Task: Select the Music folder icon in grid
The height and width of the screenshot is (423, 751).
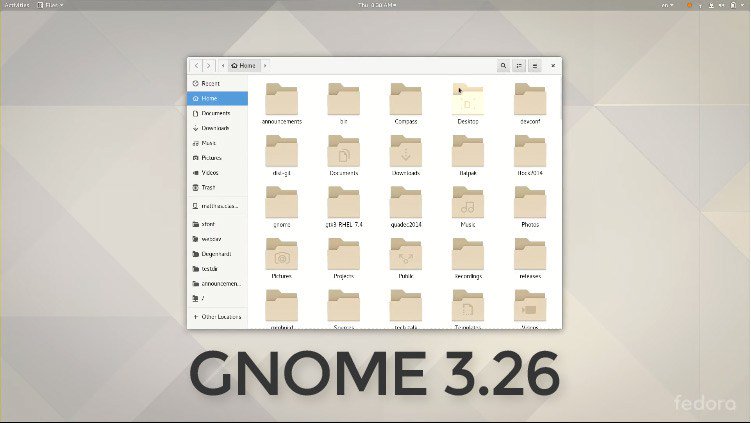Action: point(468,202)
